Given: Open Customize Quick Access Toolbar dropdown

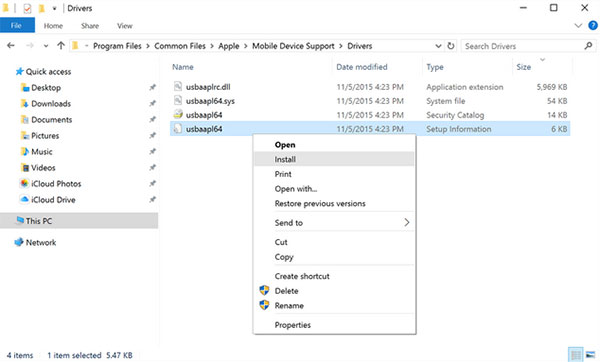Looking at the screenshot, I should (x=55, y=8).
